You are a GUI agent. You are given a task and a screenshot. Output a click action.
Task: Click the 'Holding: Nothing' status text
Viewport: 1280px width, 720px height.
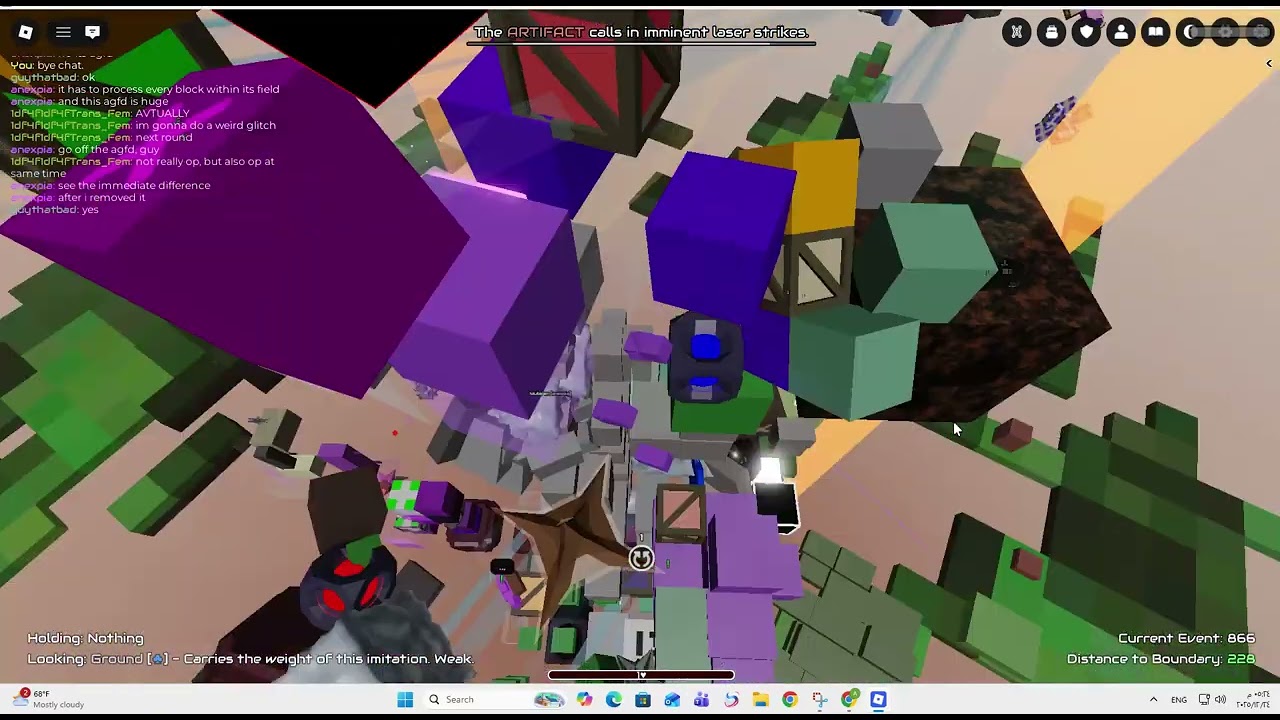85,638
